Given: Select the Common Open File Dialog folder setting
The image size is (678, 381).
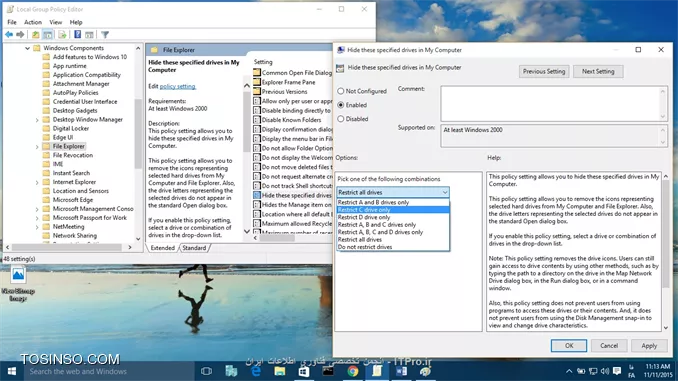Looking at the screenshot, I should click(x=292, y=73).
